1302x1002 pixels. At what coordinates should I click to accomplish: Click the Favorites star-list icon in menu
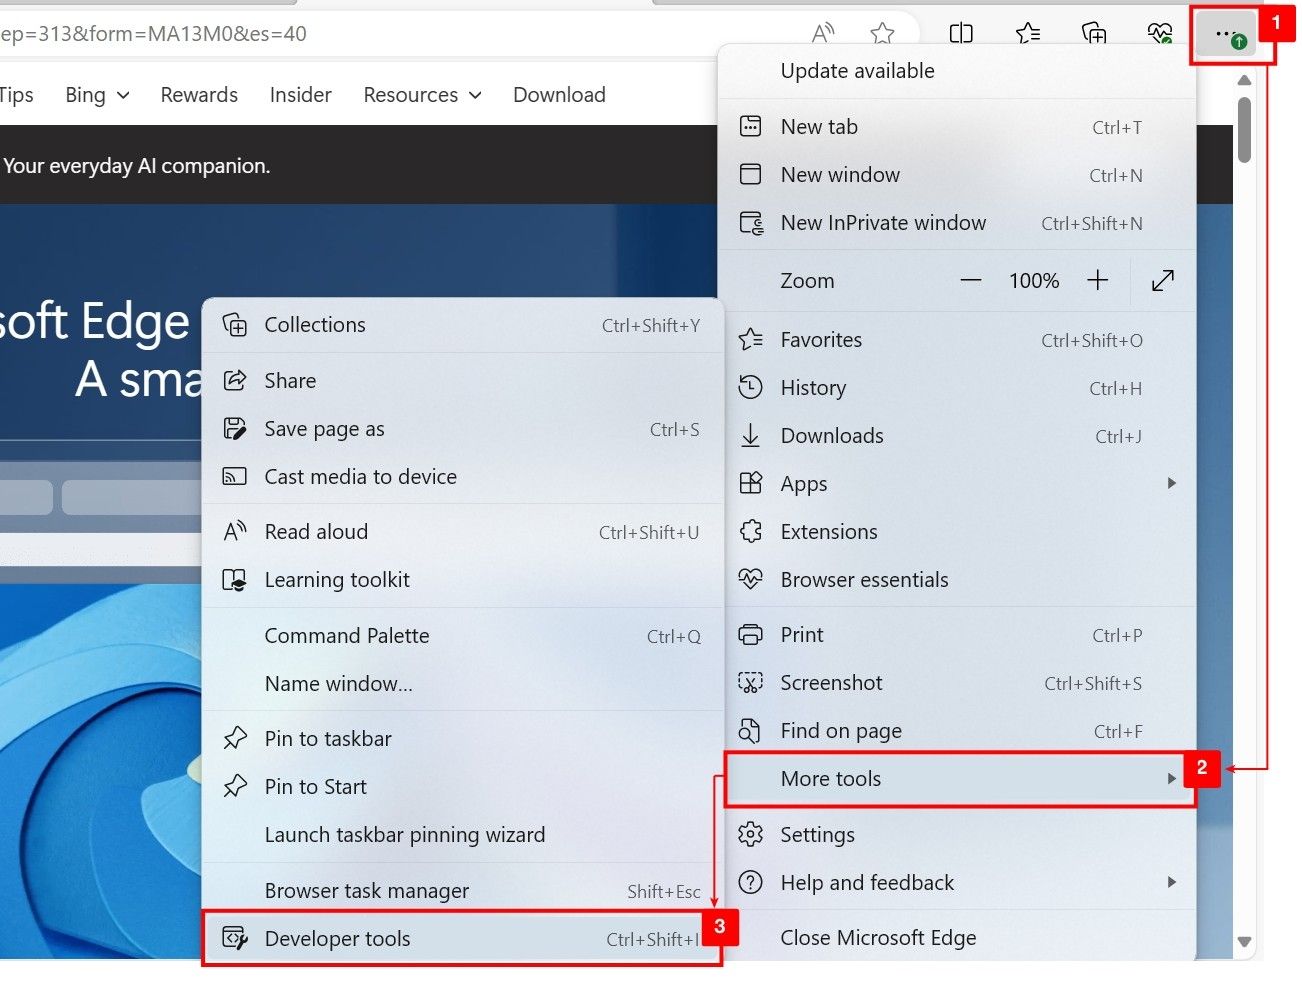[x=750, y=340]
